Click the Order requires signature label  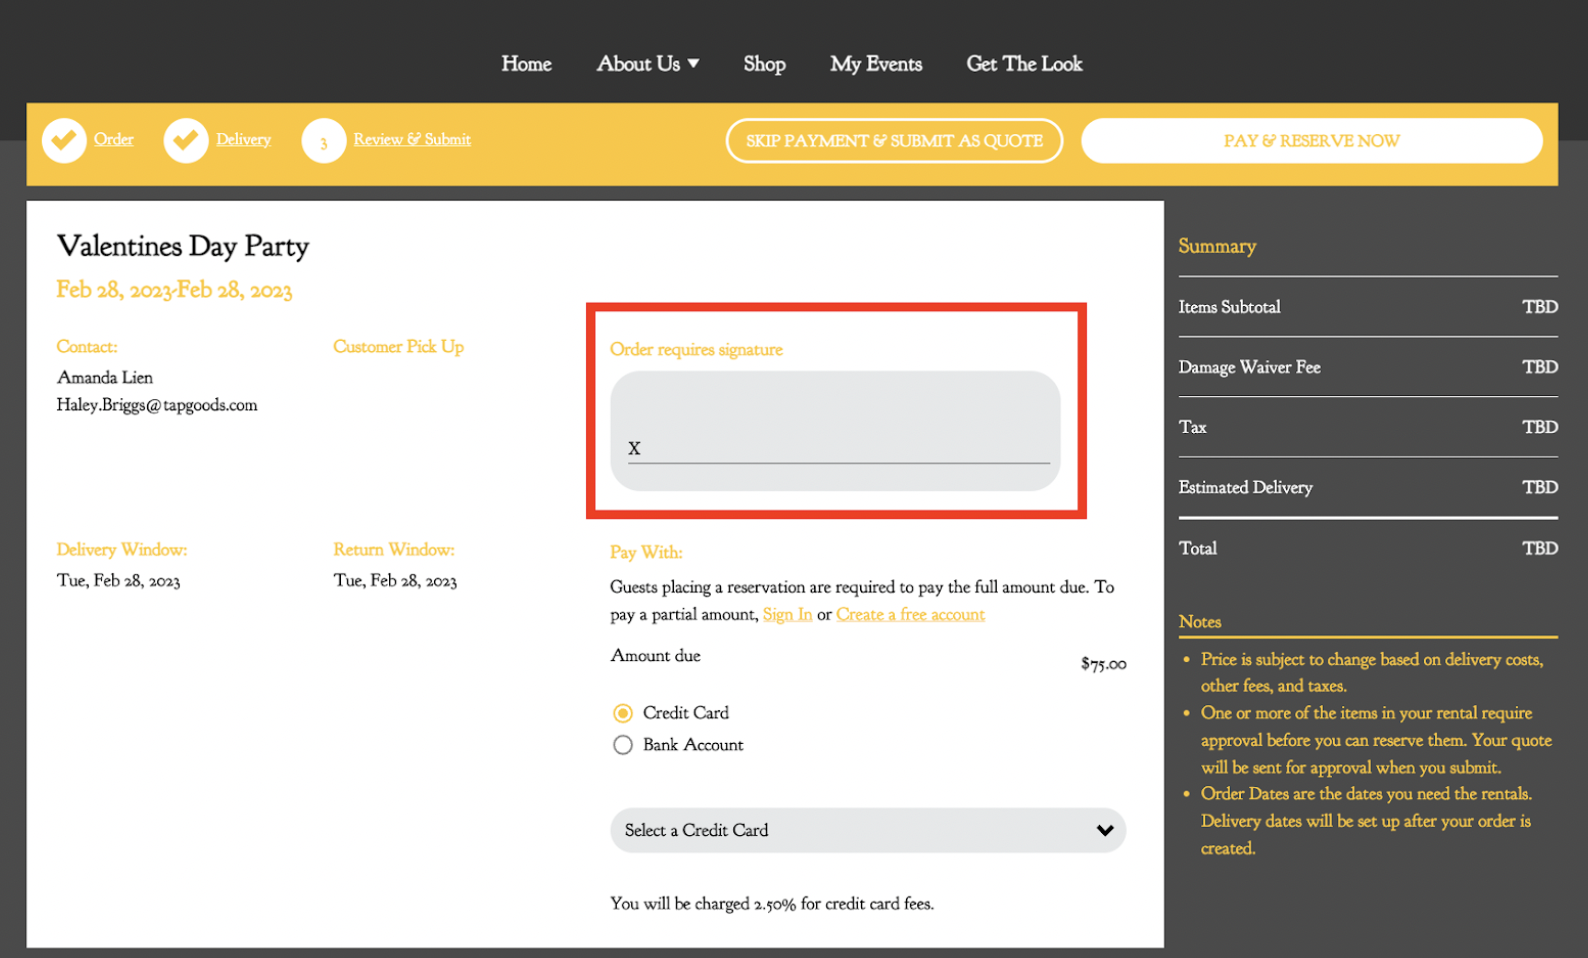(x=696, y=349)
